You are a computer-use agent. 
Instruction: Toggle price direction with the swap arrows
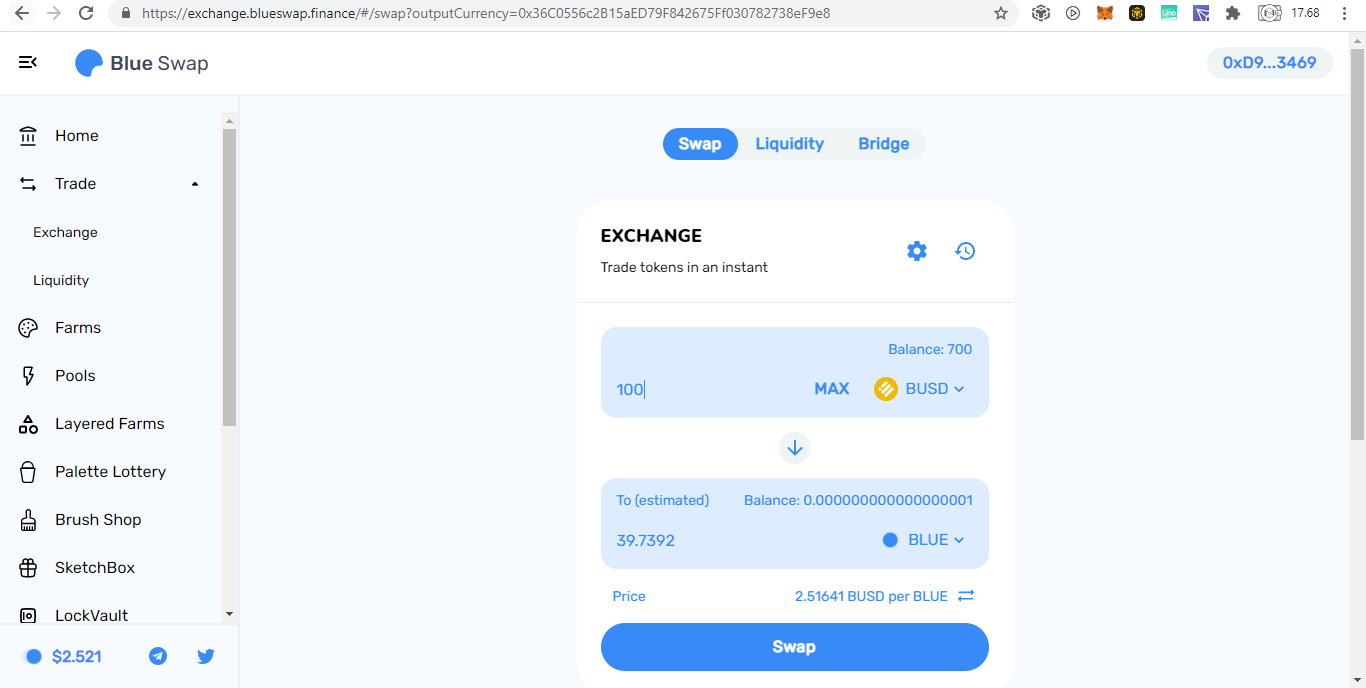click(966, 596)
